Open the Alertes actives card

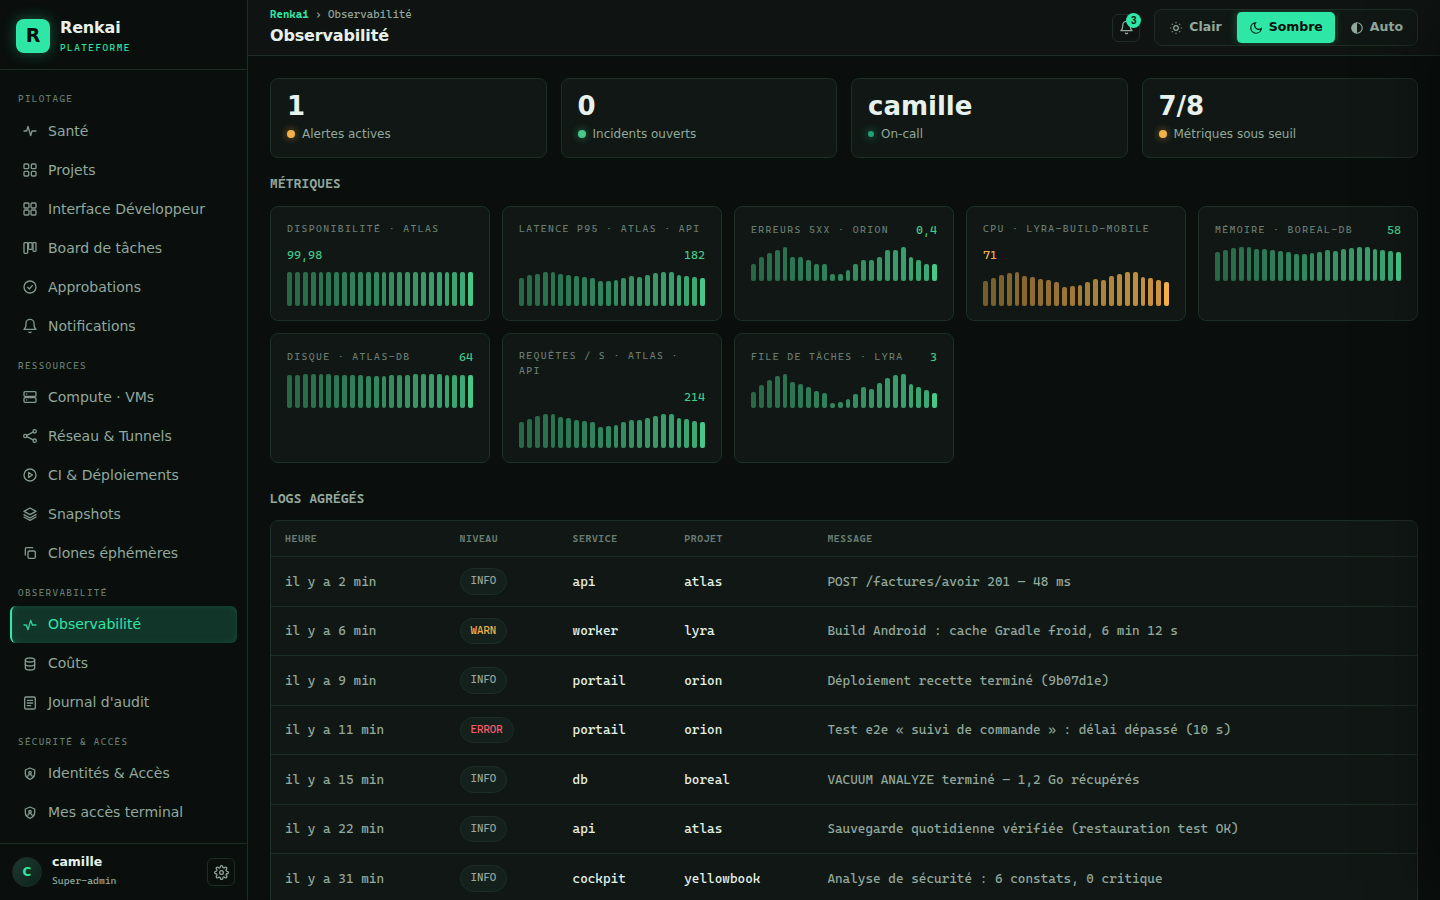[x=408, y=118]
